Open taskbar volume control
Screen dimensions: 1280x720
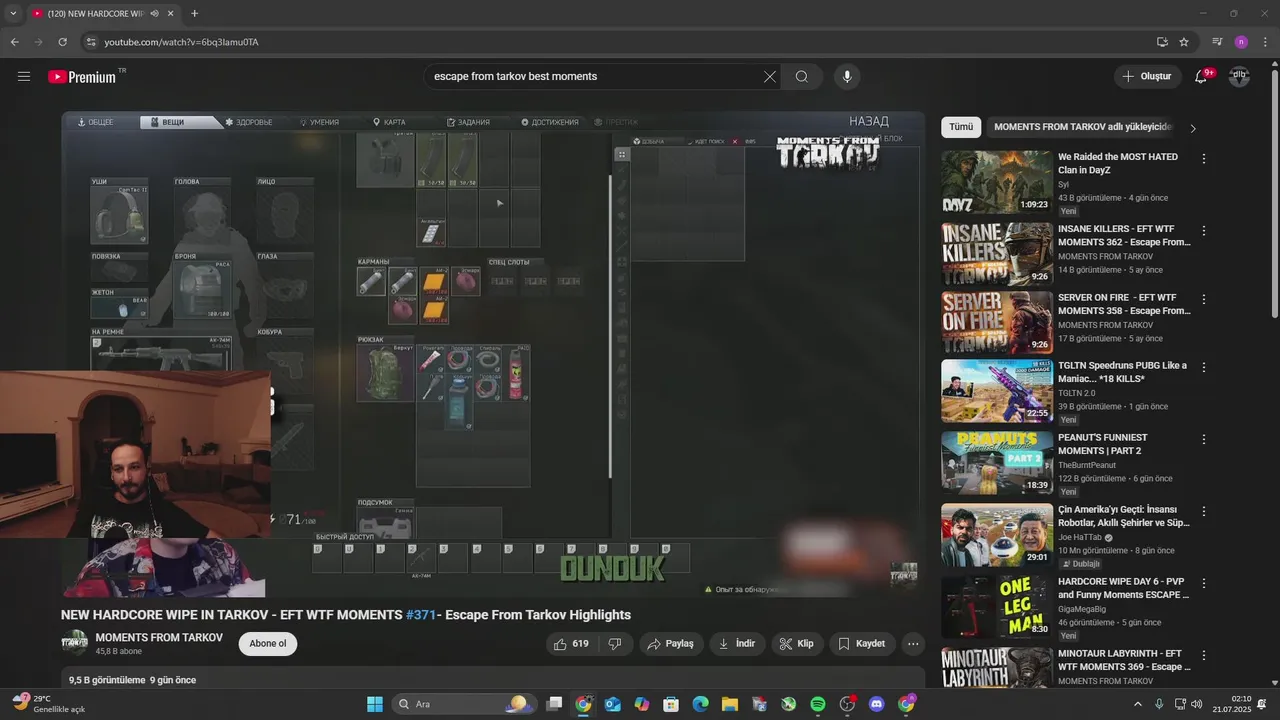[1197, 704]
